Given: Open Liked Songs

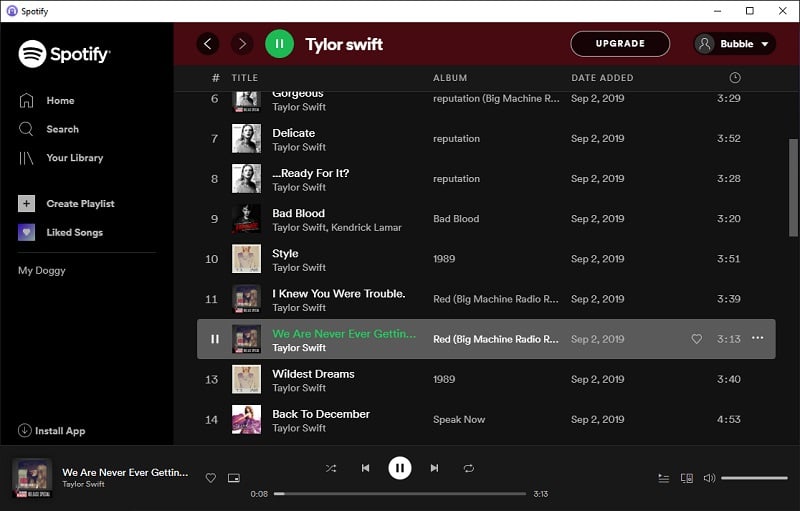Looking at the screenshot, I should point(74,232).
